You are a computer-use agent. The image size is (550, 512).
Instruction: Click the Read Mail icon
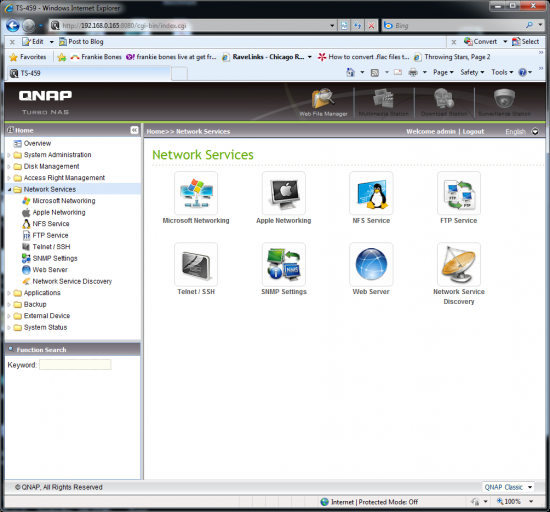pos(397,72)
